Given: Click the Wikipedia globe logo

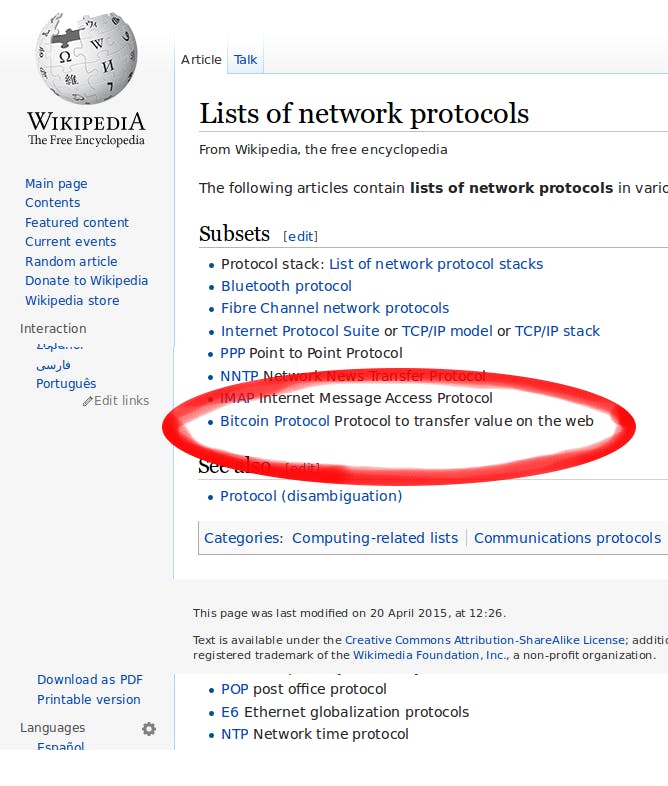Looking at the screenshot, I should (87, 58).
